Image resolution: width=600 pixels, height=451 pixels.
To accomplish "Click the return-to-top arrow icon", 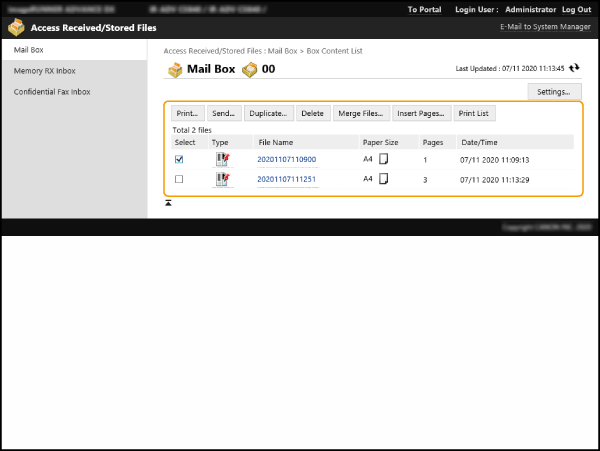I will click(x=169, y=203).
